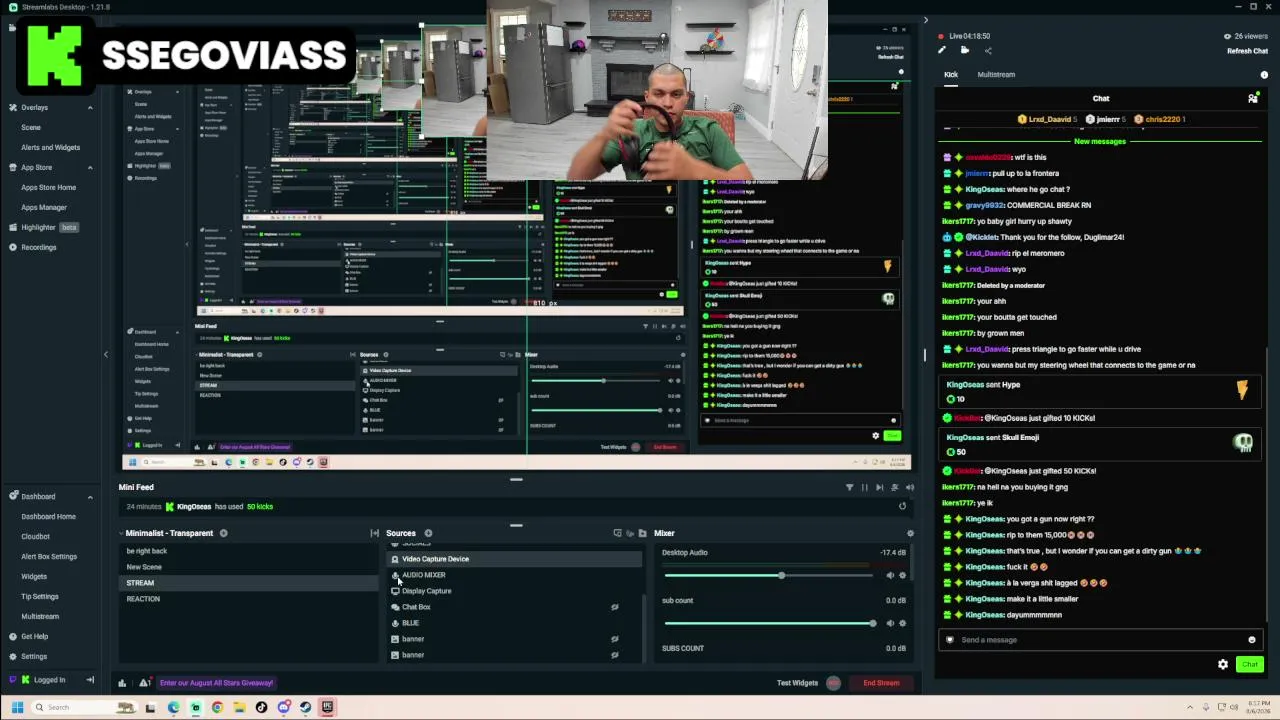
Task: Replay the KingOseas 50 kicks event
Action: 902,506
